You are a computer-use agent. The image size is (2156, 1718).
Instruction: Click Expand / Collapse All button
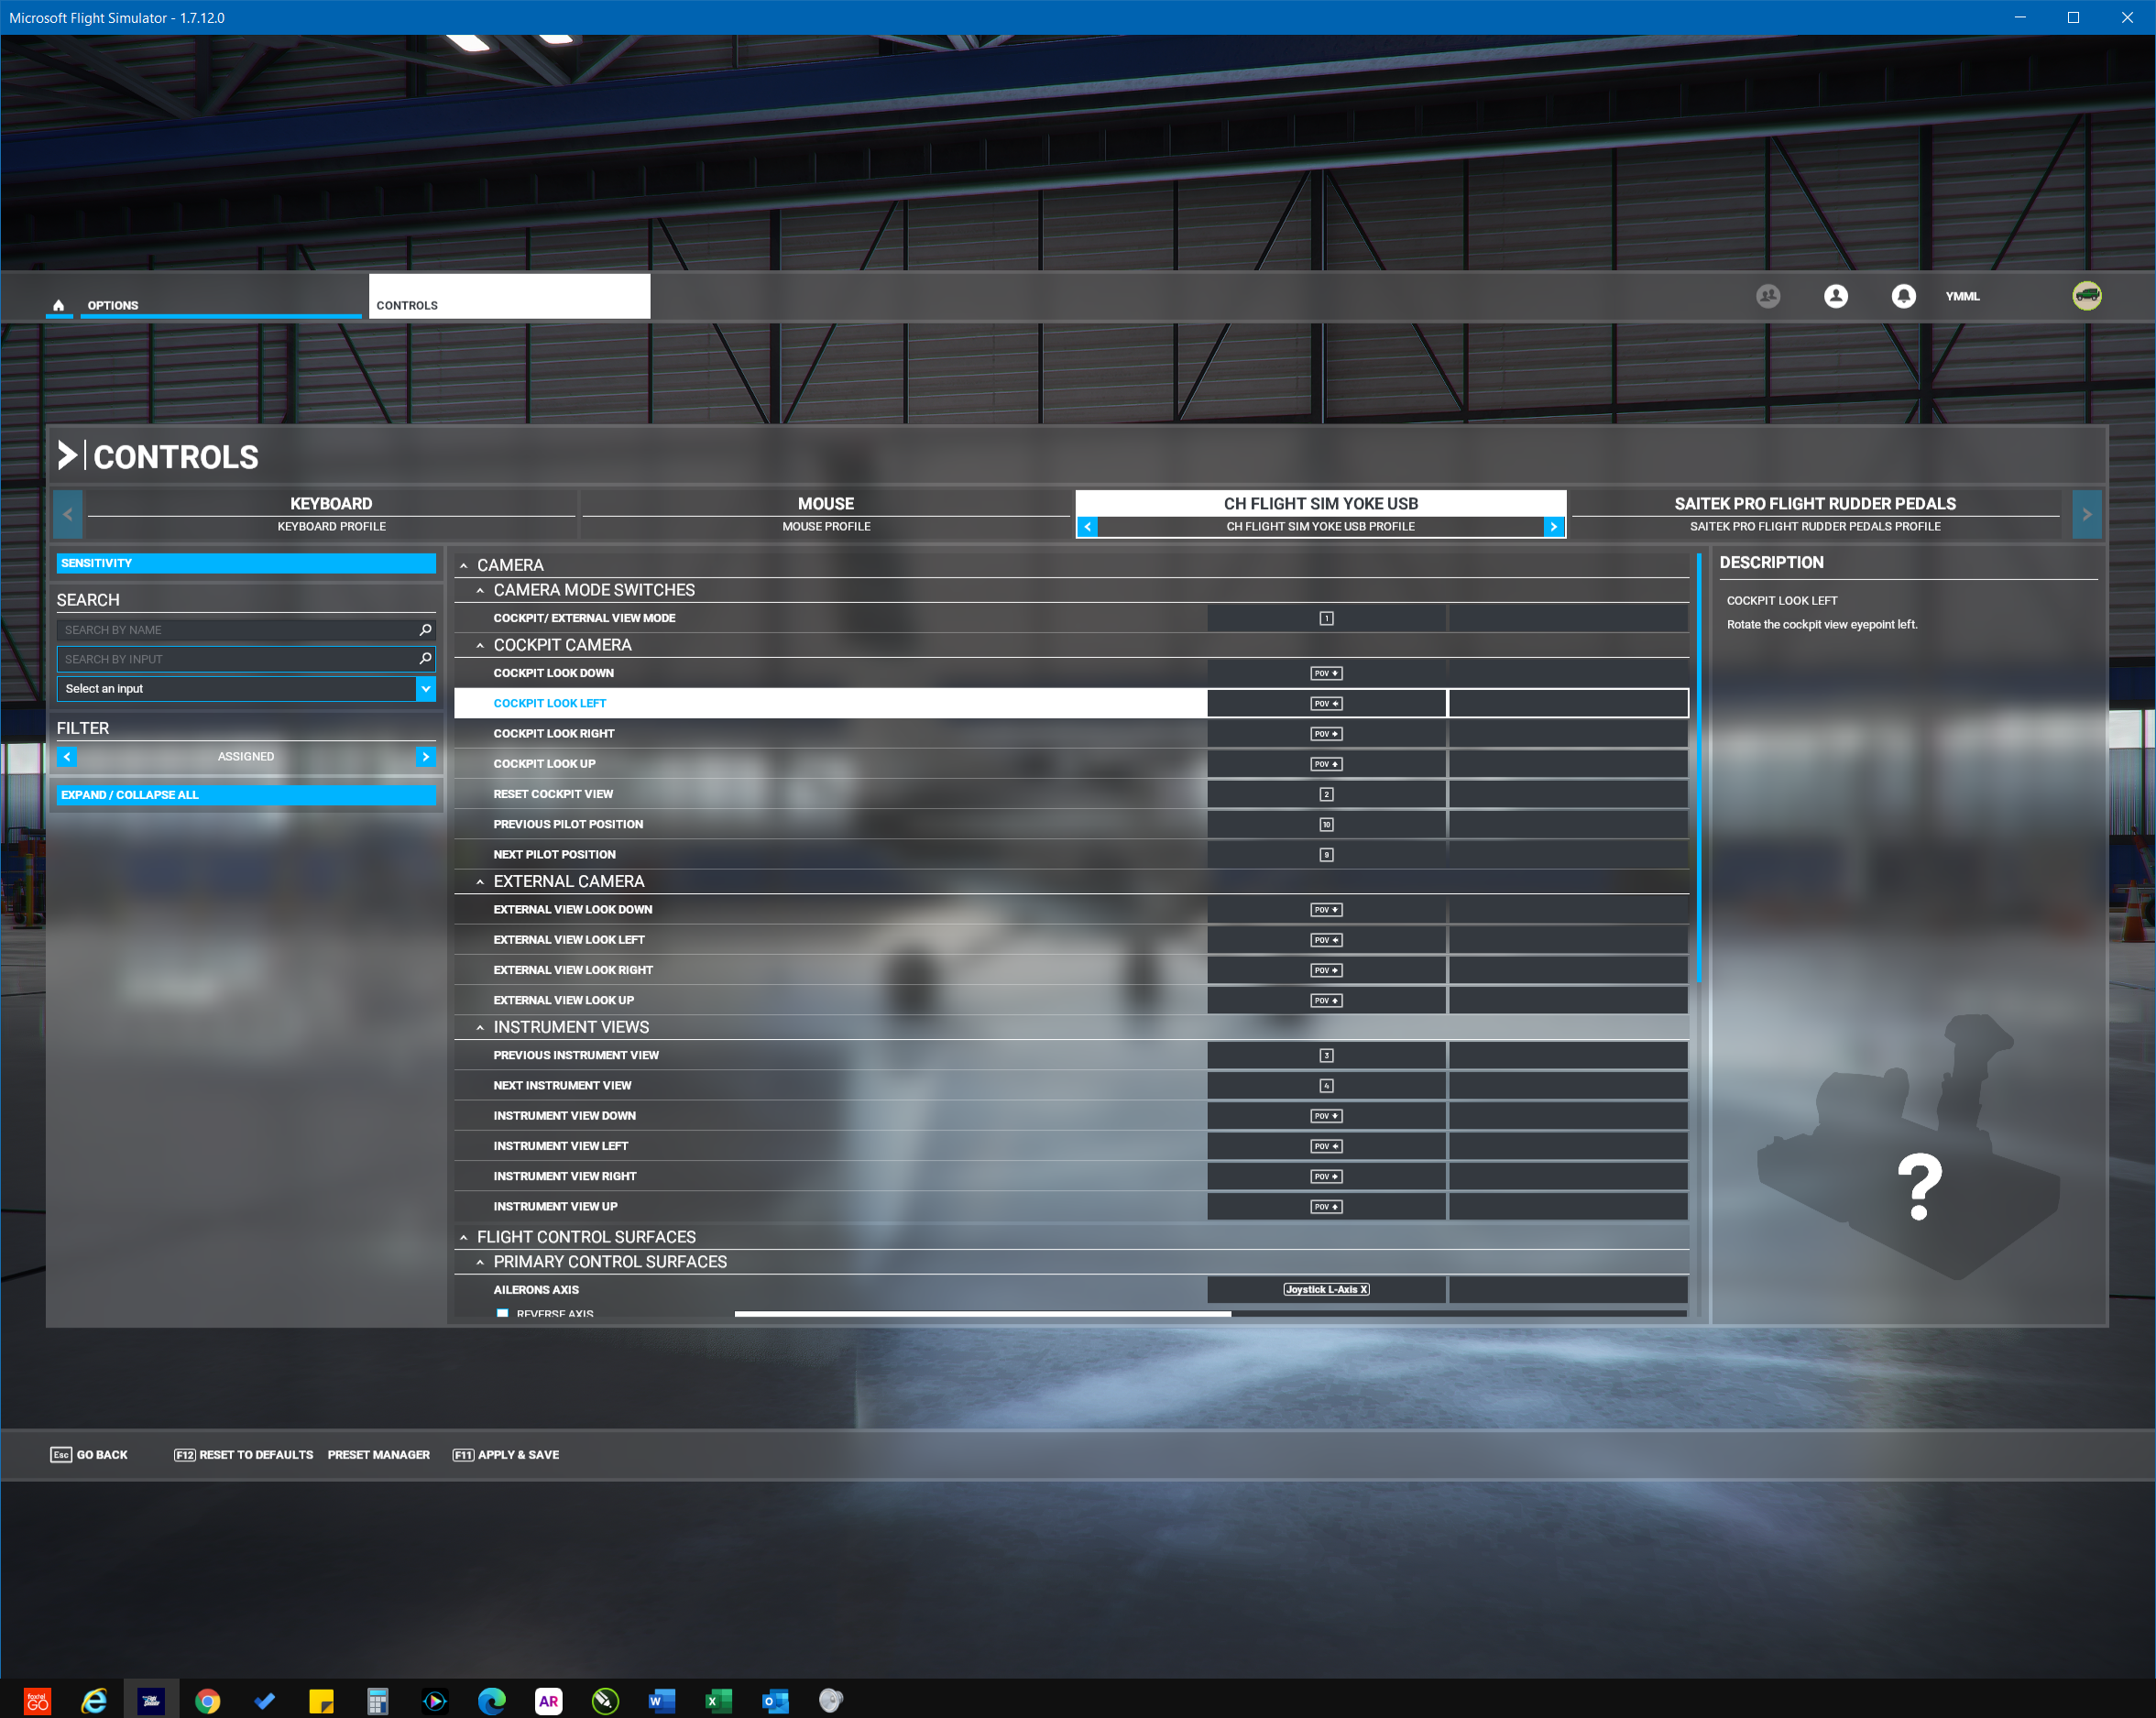(x=246, y=795)
